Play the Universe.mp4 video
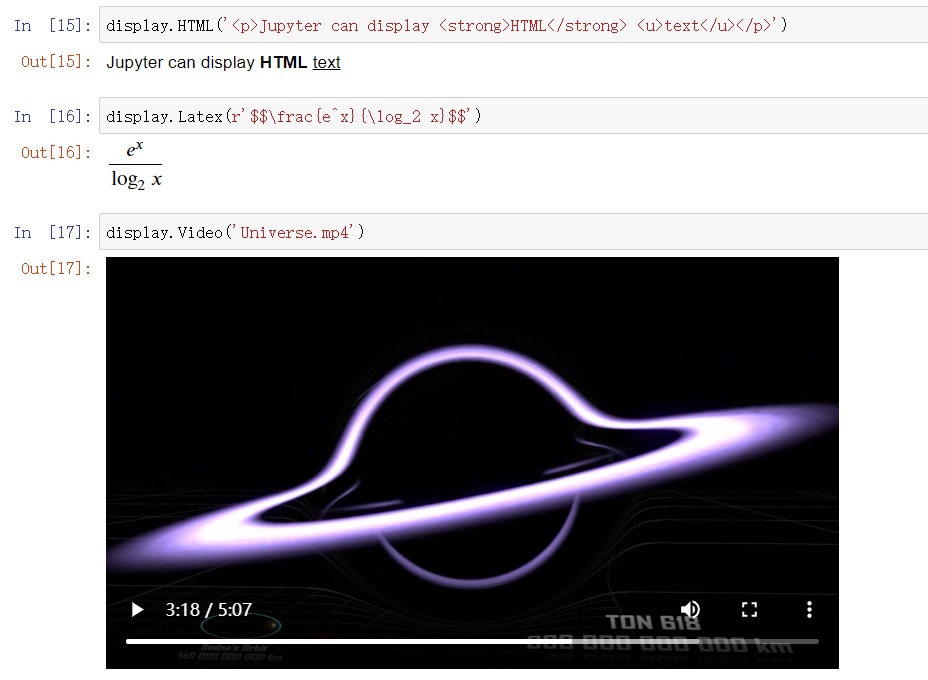The height and width of the screenshot is (680, 928). pos(137,610)
